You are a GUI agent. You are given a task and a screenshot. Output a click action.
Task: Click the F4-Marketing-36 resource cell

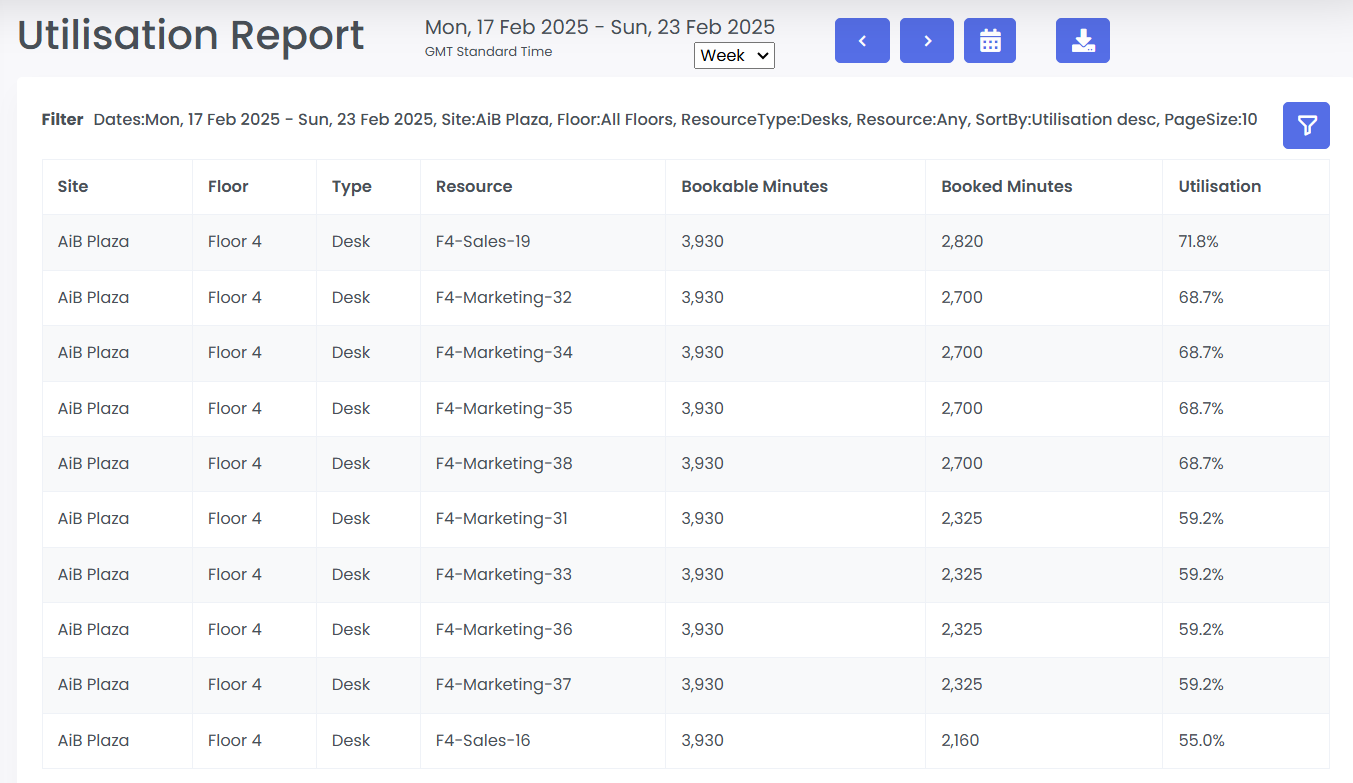coord(504,629)
